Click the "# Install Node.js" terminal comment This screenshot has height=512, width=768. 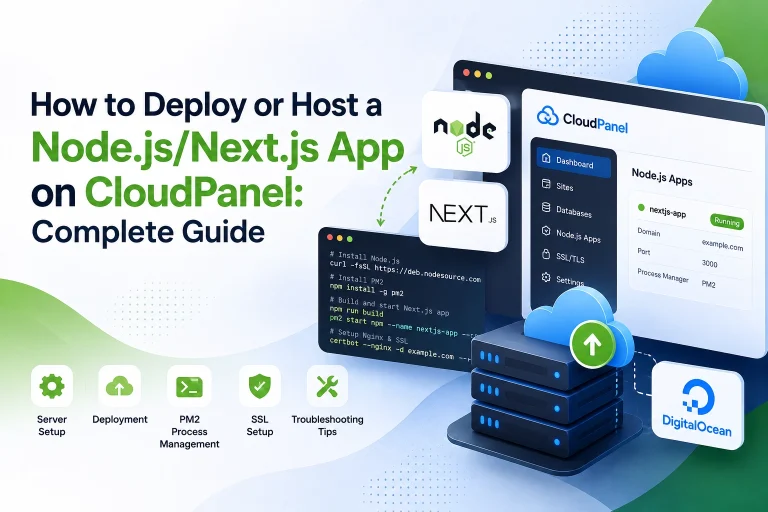click(364, 257)
